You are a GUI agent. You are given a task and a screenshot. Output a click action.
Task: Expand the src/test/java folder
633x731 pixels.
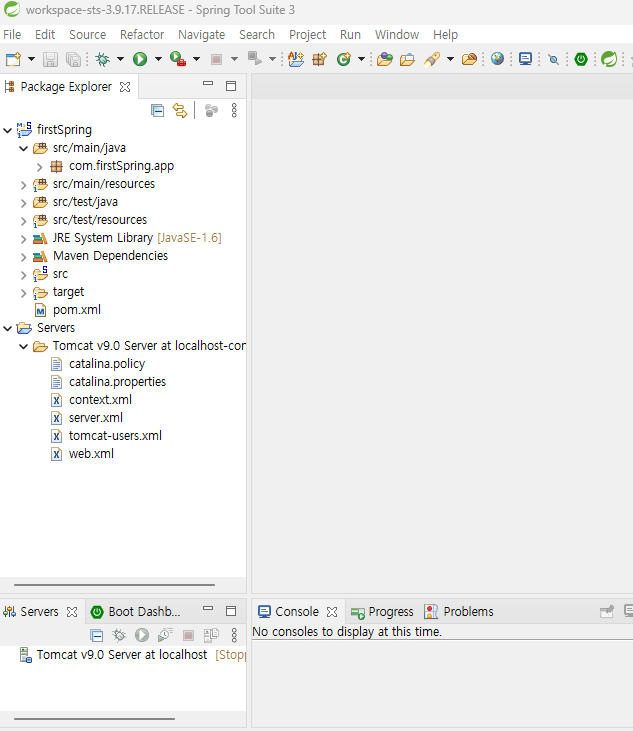pyautogui.click(x=23, y=202)
